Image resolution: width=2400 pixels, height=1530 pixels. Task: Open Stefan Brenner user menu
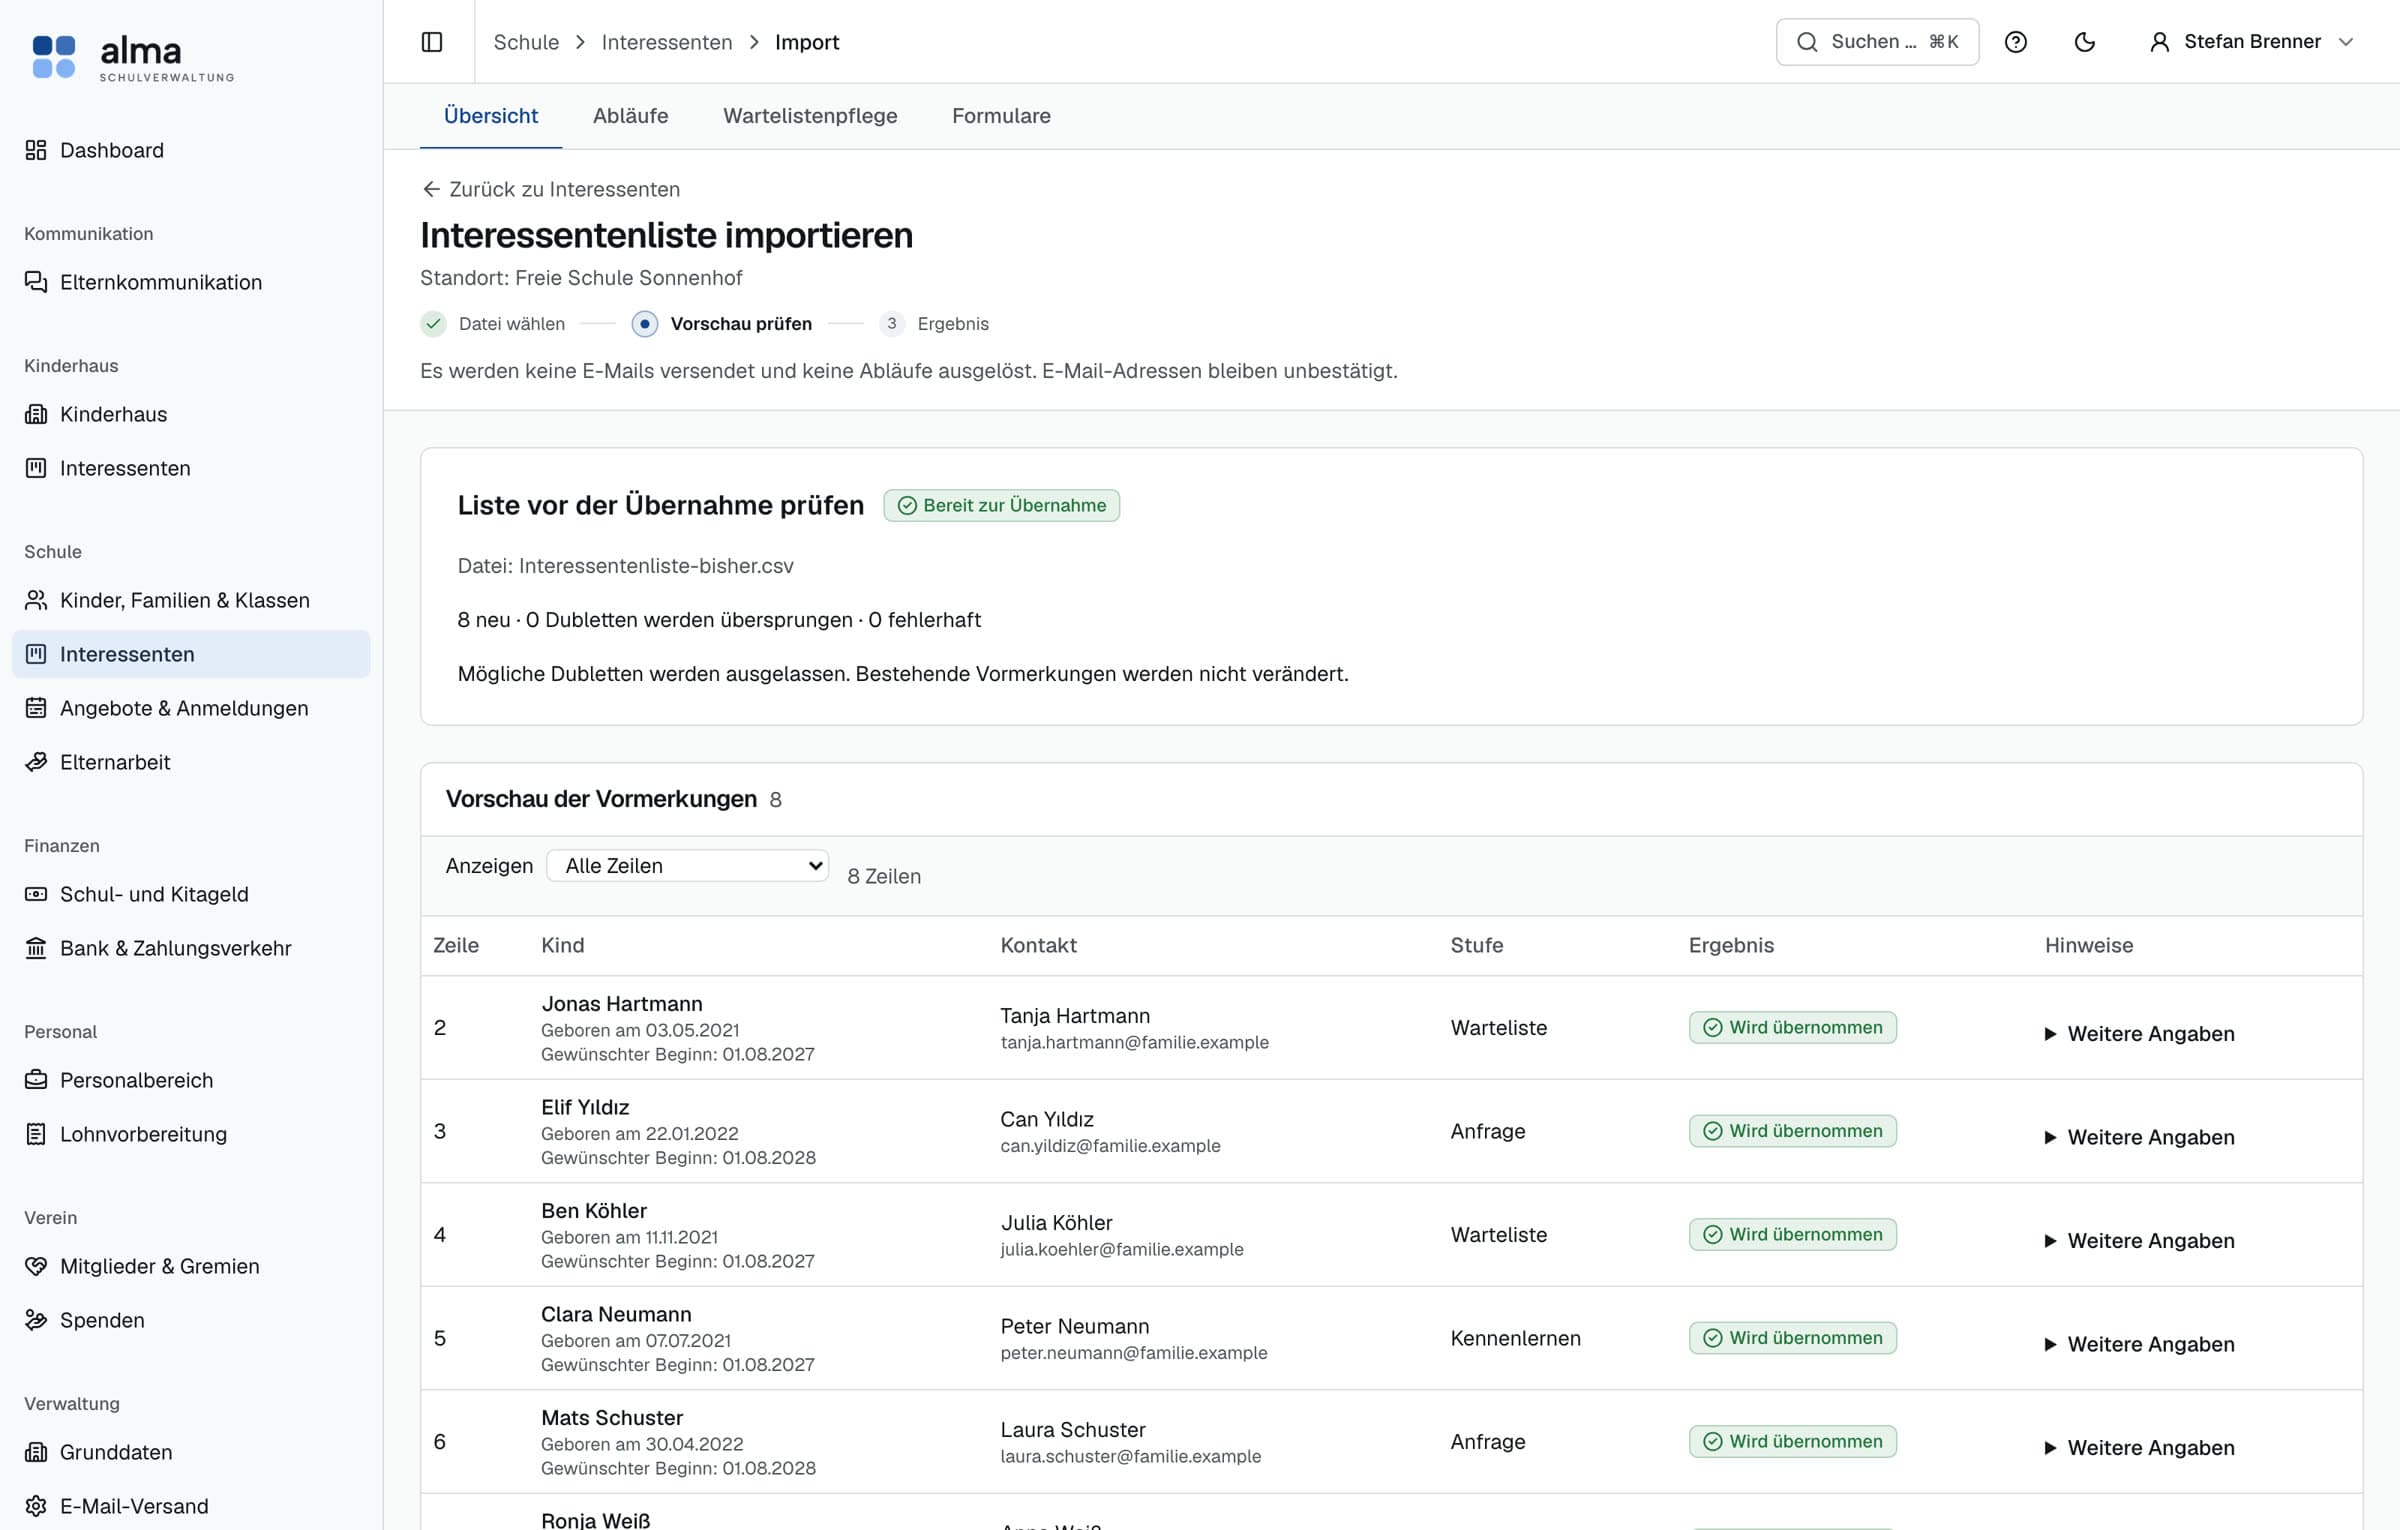[2252, 42]
